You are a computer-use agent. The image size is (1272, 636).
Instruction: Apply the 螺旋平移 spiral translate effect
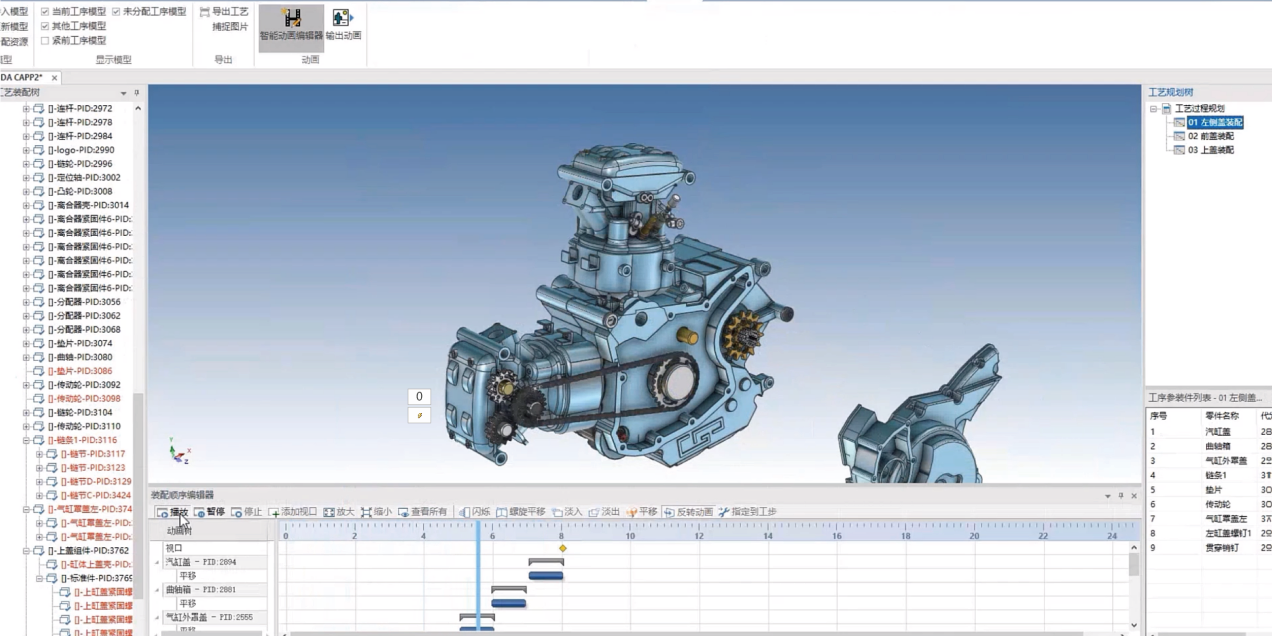click(x=521, y=512)
